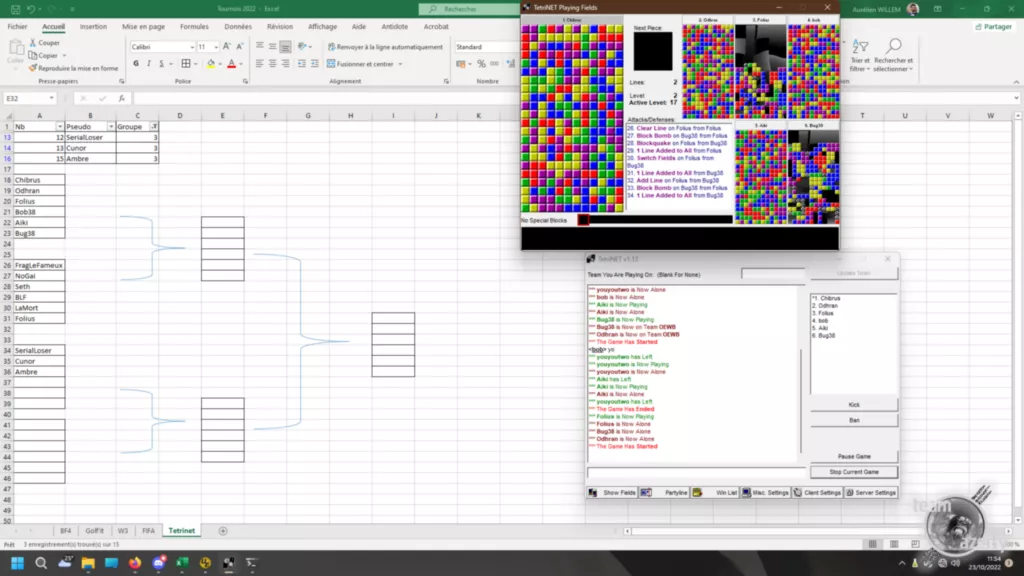This screenshot has height=576, width=1024.
Task: Decrease font size with the smaller A icon
Action: click(240, 47)
